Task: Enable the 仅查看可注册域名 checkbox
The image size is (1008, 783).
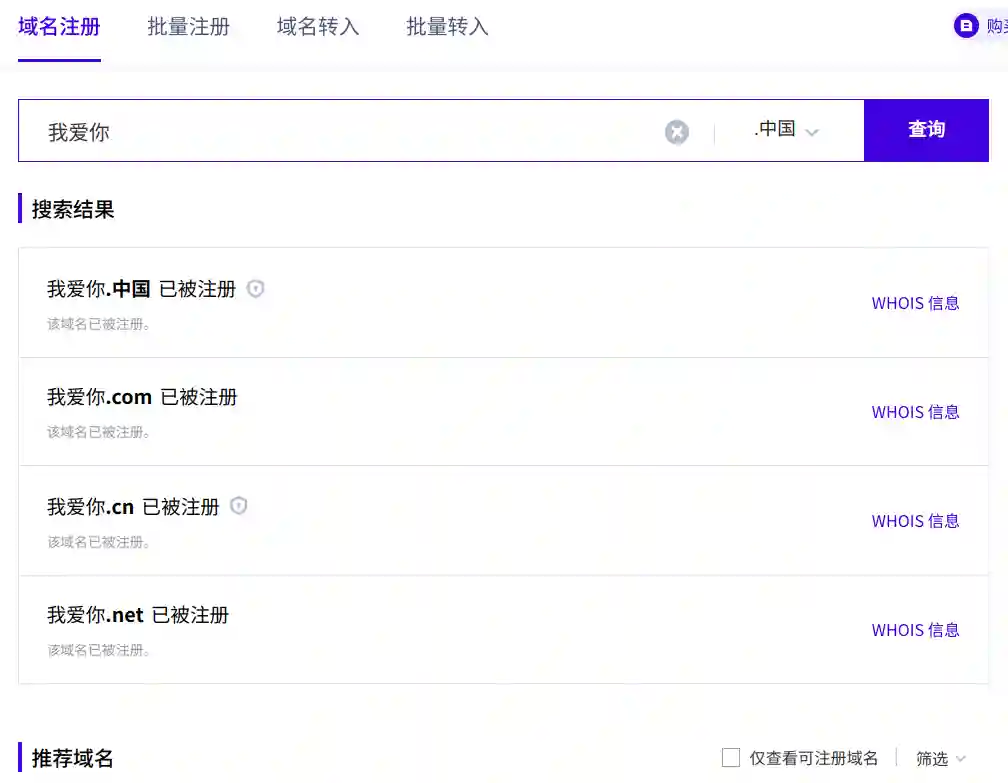Action: click(x=733, y=758)
